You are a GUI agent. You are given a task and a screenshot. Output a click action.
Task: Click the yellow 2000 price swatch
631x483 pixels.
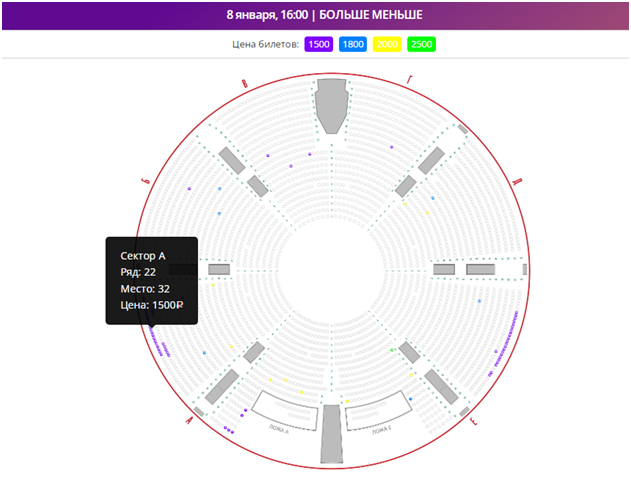(386, 44)
